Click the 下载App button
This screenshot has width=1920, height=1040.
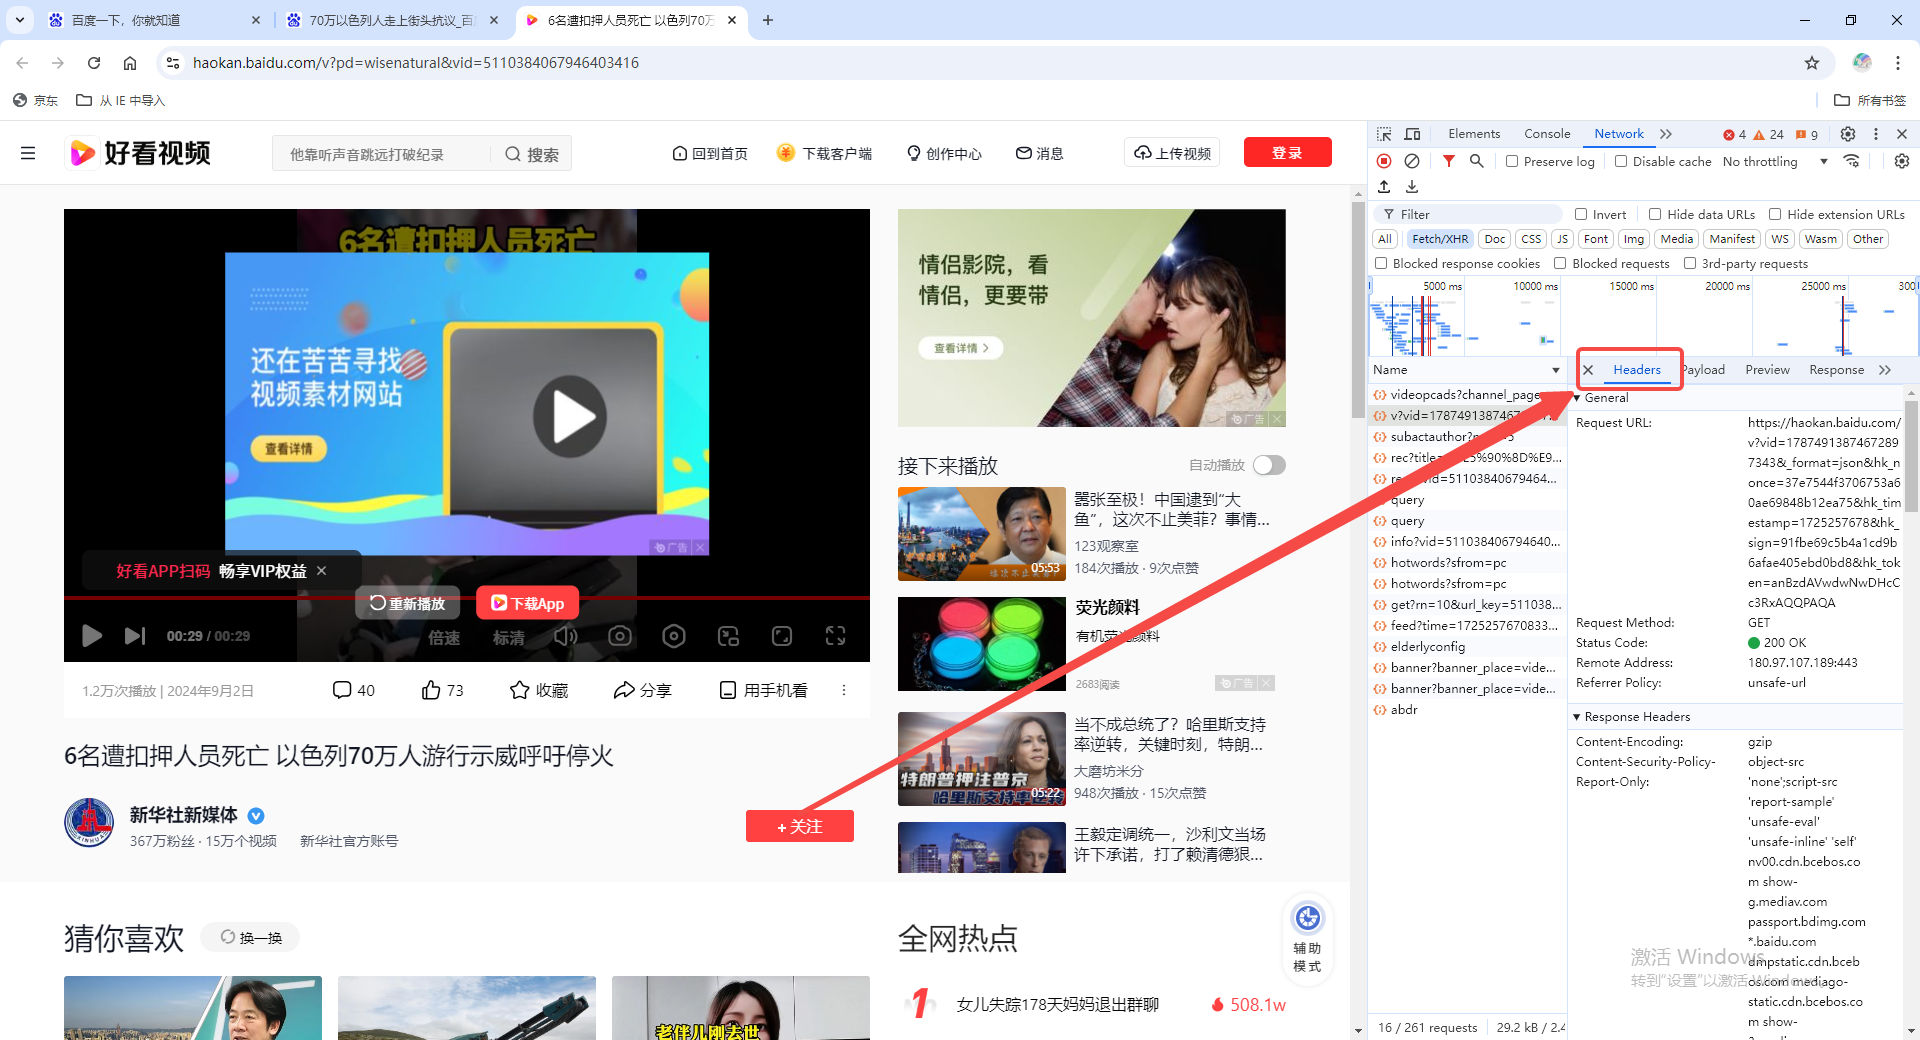click(x=527, y=603)
